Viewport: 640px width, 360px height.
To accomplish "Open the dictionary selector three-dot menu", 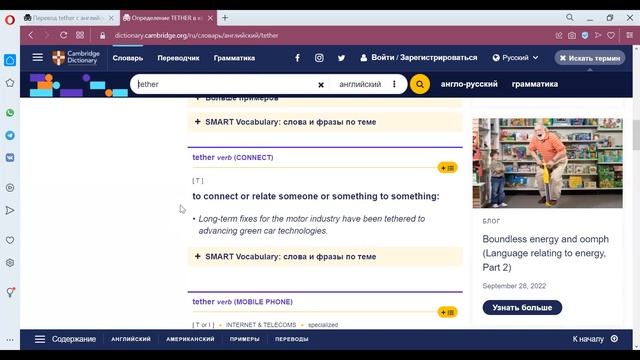I will [394, 84].
